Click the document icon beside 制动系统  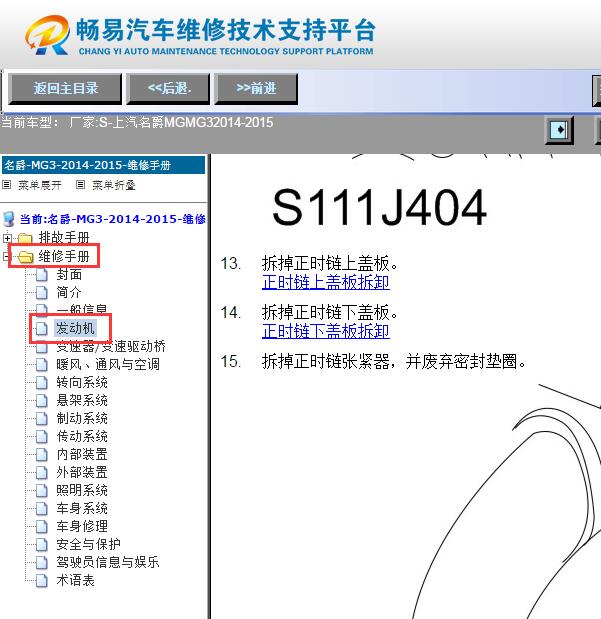(41, 418)
